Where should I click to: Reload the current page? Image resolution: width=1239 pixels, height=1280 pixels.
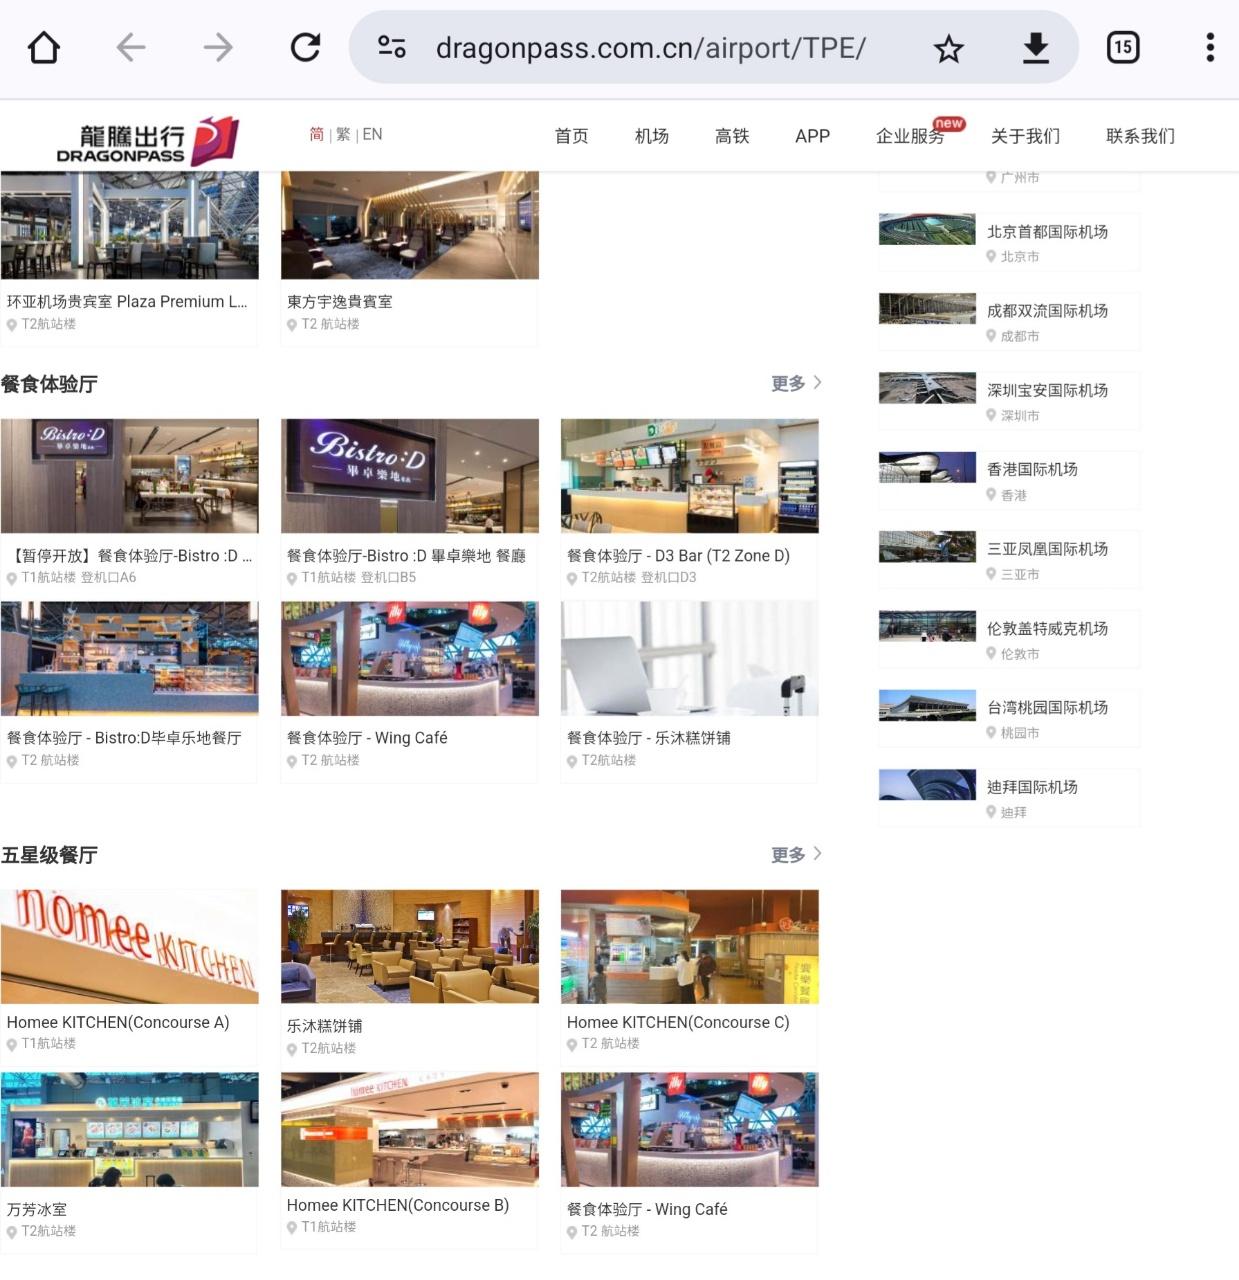point(305,48)
